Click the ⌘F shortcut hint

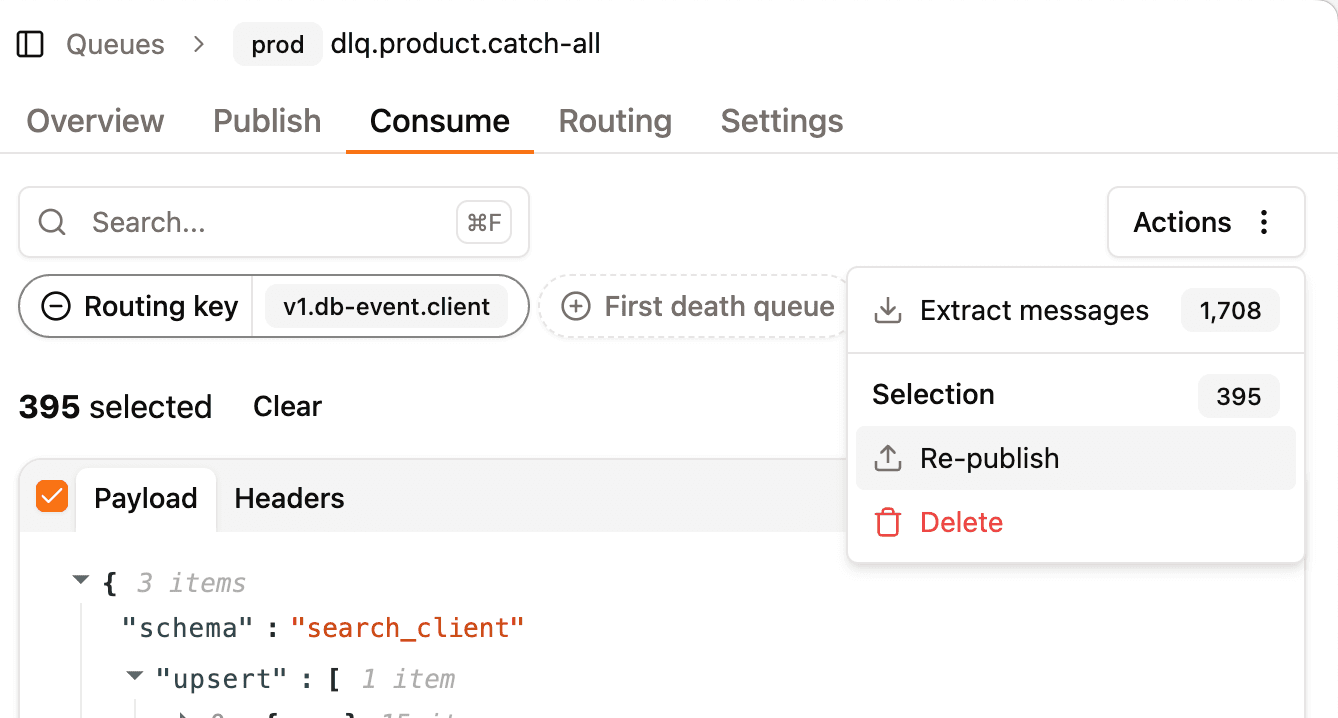(484, 222)
